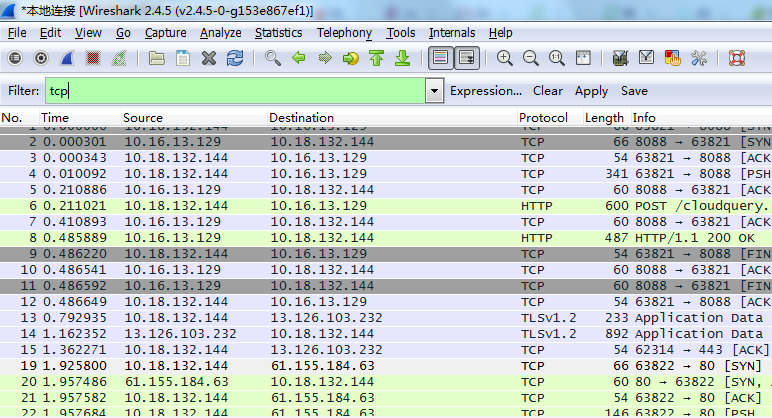The image size is (772, 418).
Task: Apply the display filter
Action: (x=591, y=91)
